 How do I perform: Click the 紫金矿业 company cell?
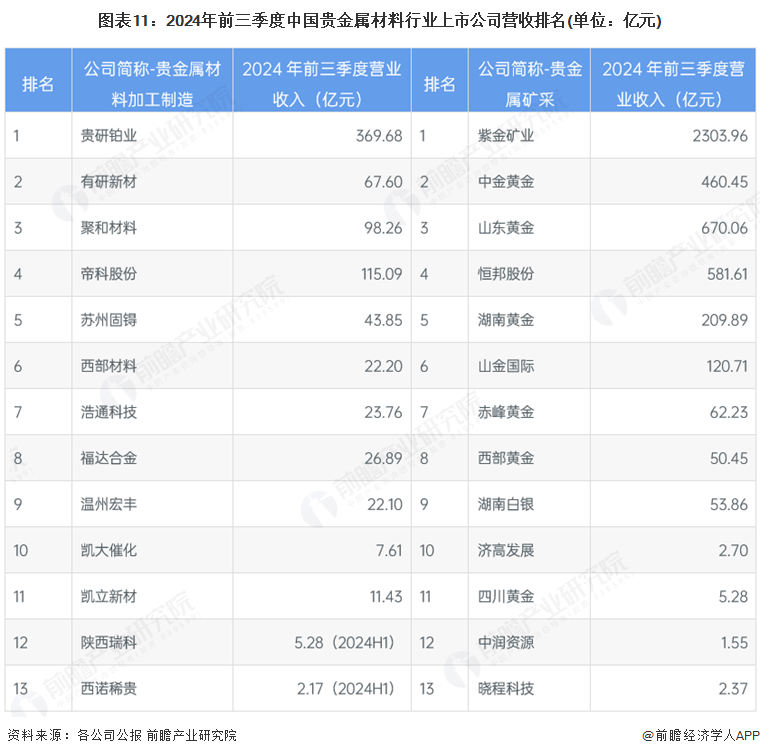tap(506, 136)
